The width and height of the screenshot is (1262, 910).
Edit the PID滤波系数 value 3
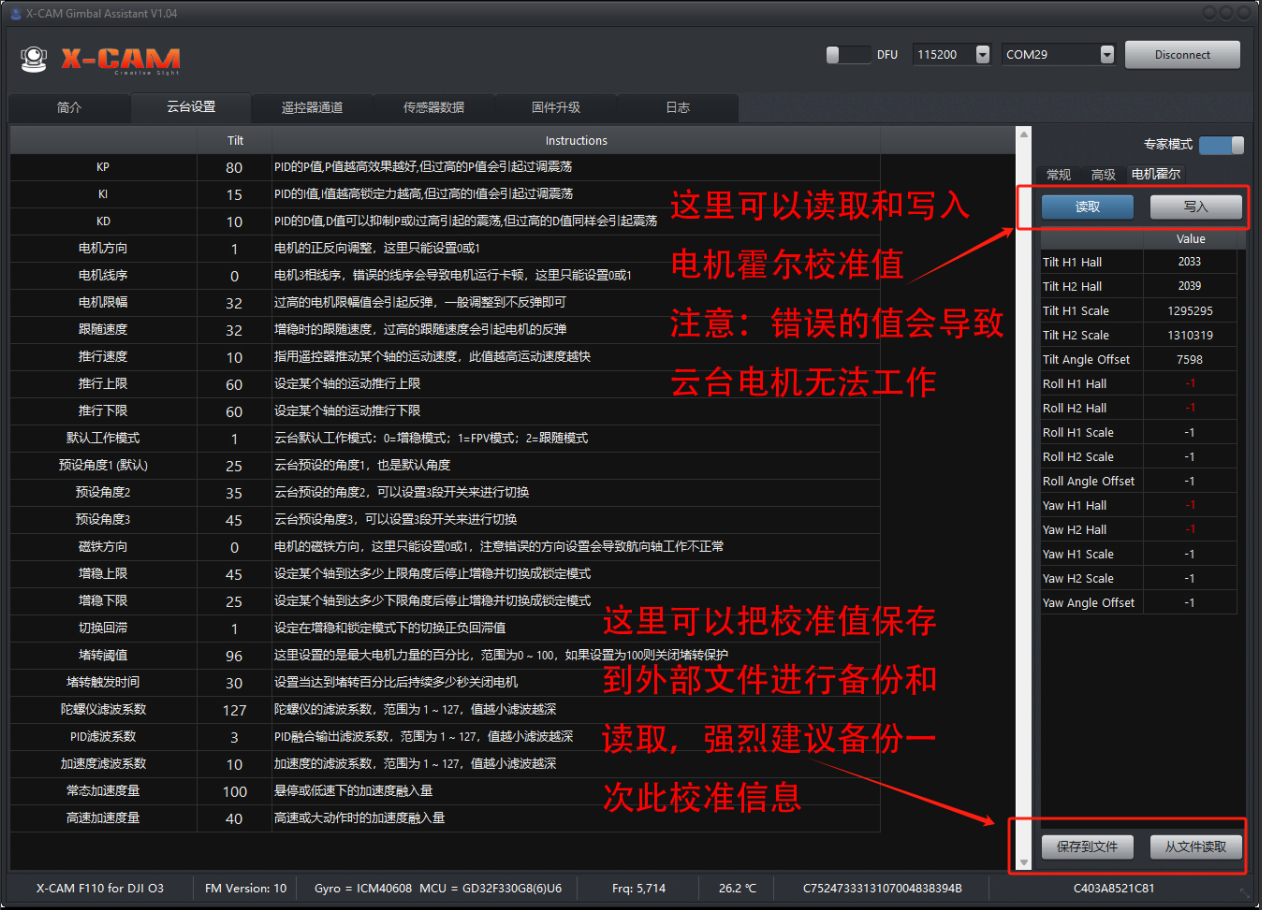tap(234, 737)
